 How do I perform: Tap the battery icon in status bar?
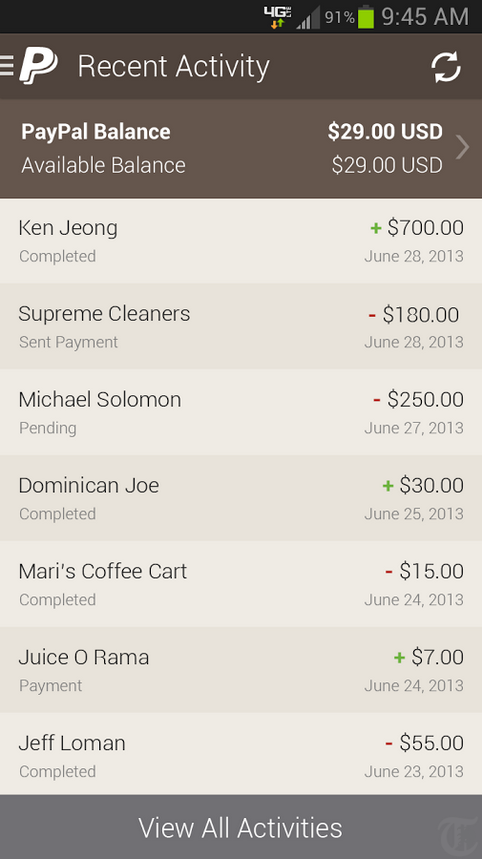point(366,16)
